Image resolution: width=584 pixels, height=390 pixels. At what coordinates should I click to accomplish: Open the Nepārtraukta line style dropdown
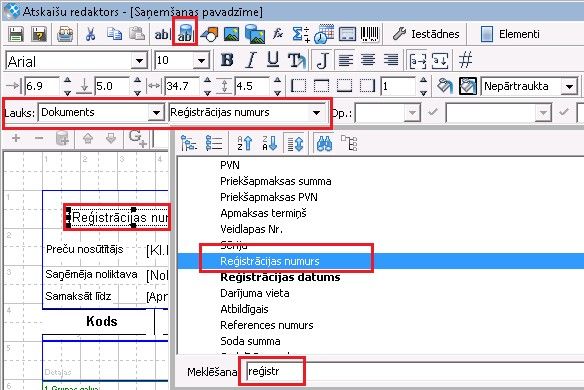click(x=569, y=86)
